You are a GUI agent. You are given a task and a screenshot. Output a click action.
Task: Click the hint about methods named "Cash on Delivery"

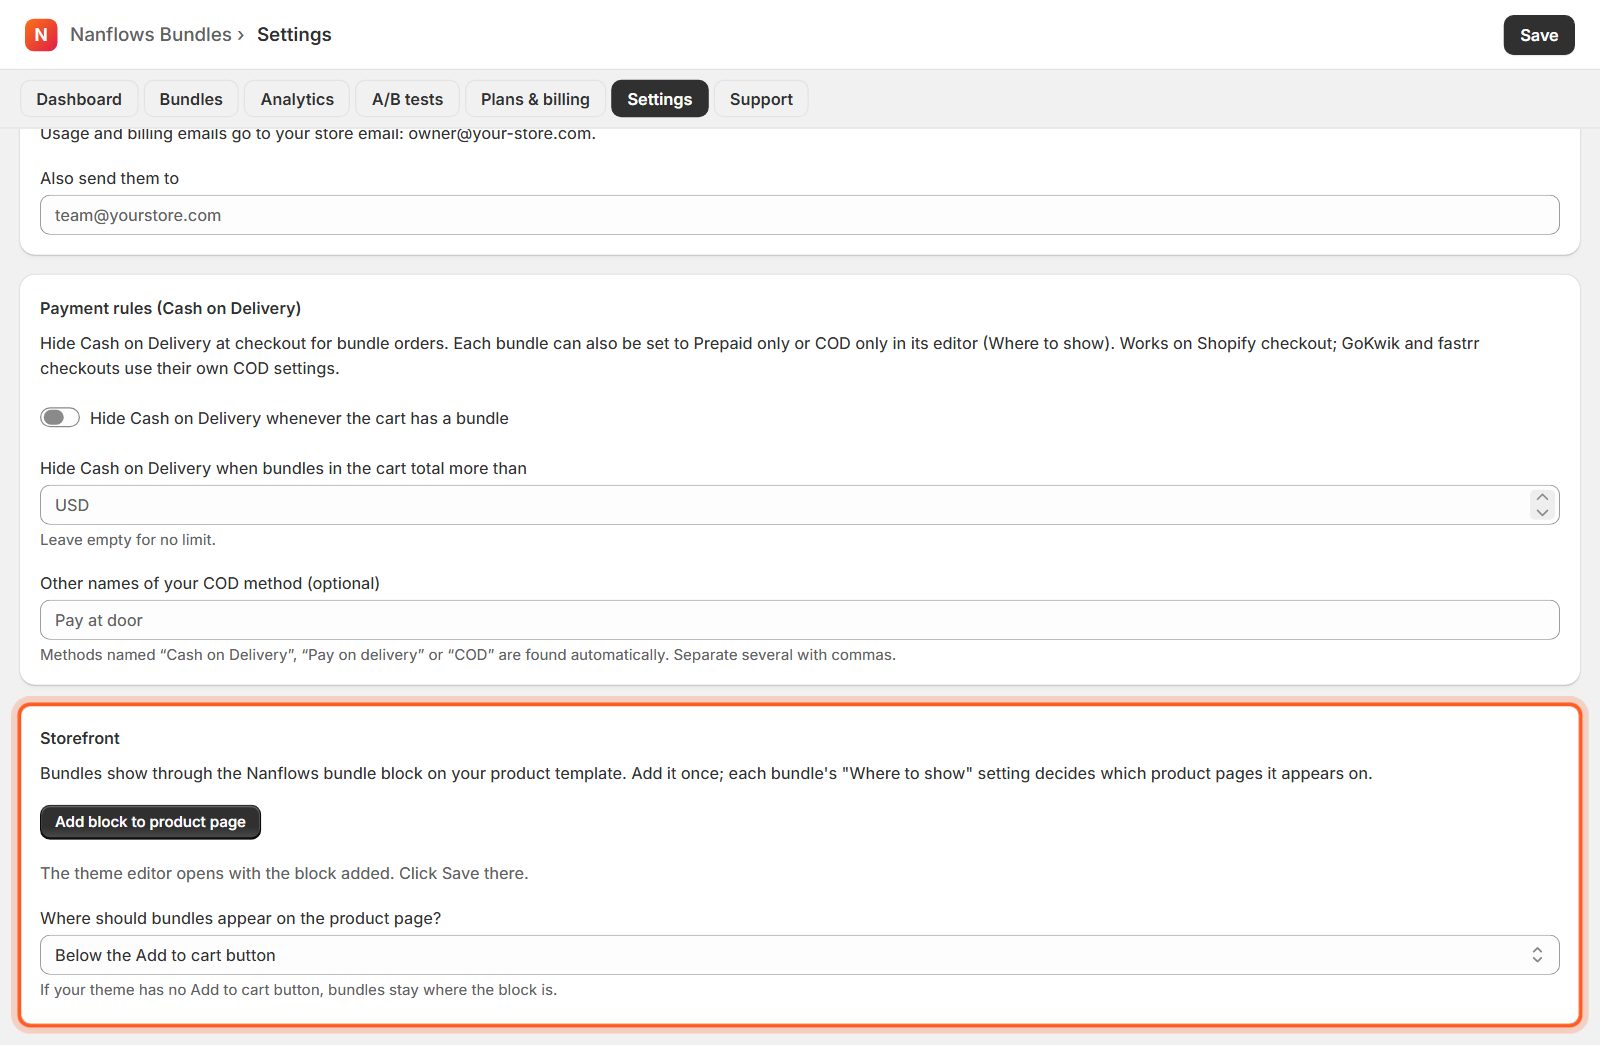click(468, 655)
